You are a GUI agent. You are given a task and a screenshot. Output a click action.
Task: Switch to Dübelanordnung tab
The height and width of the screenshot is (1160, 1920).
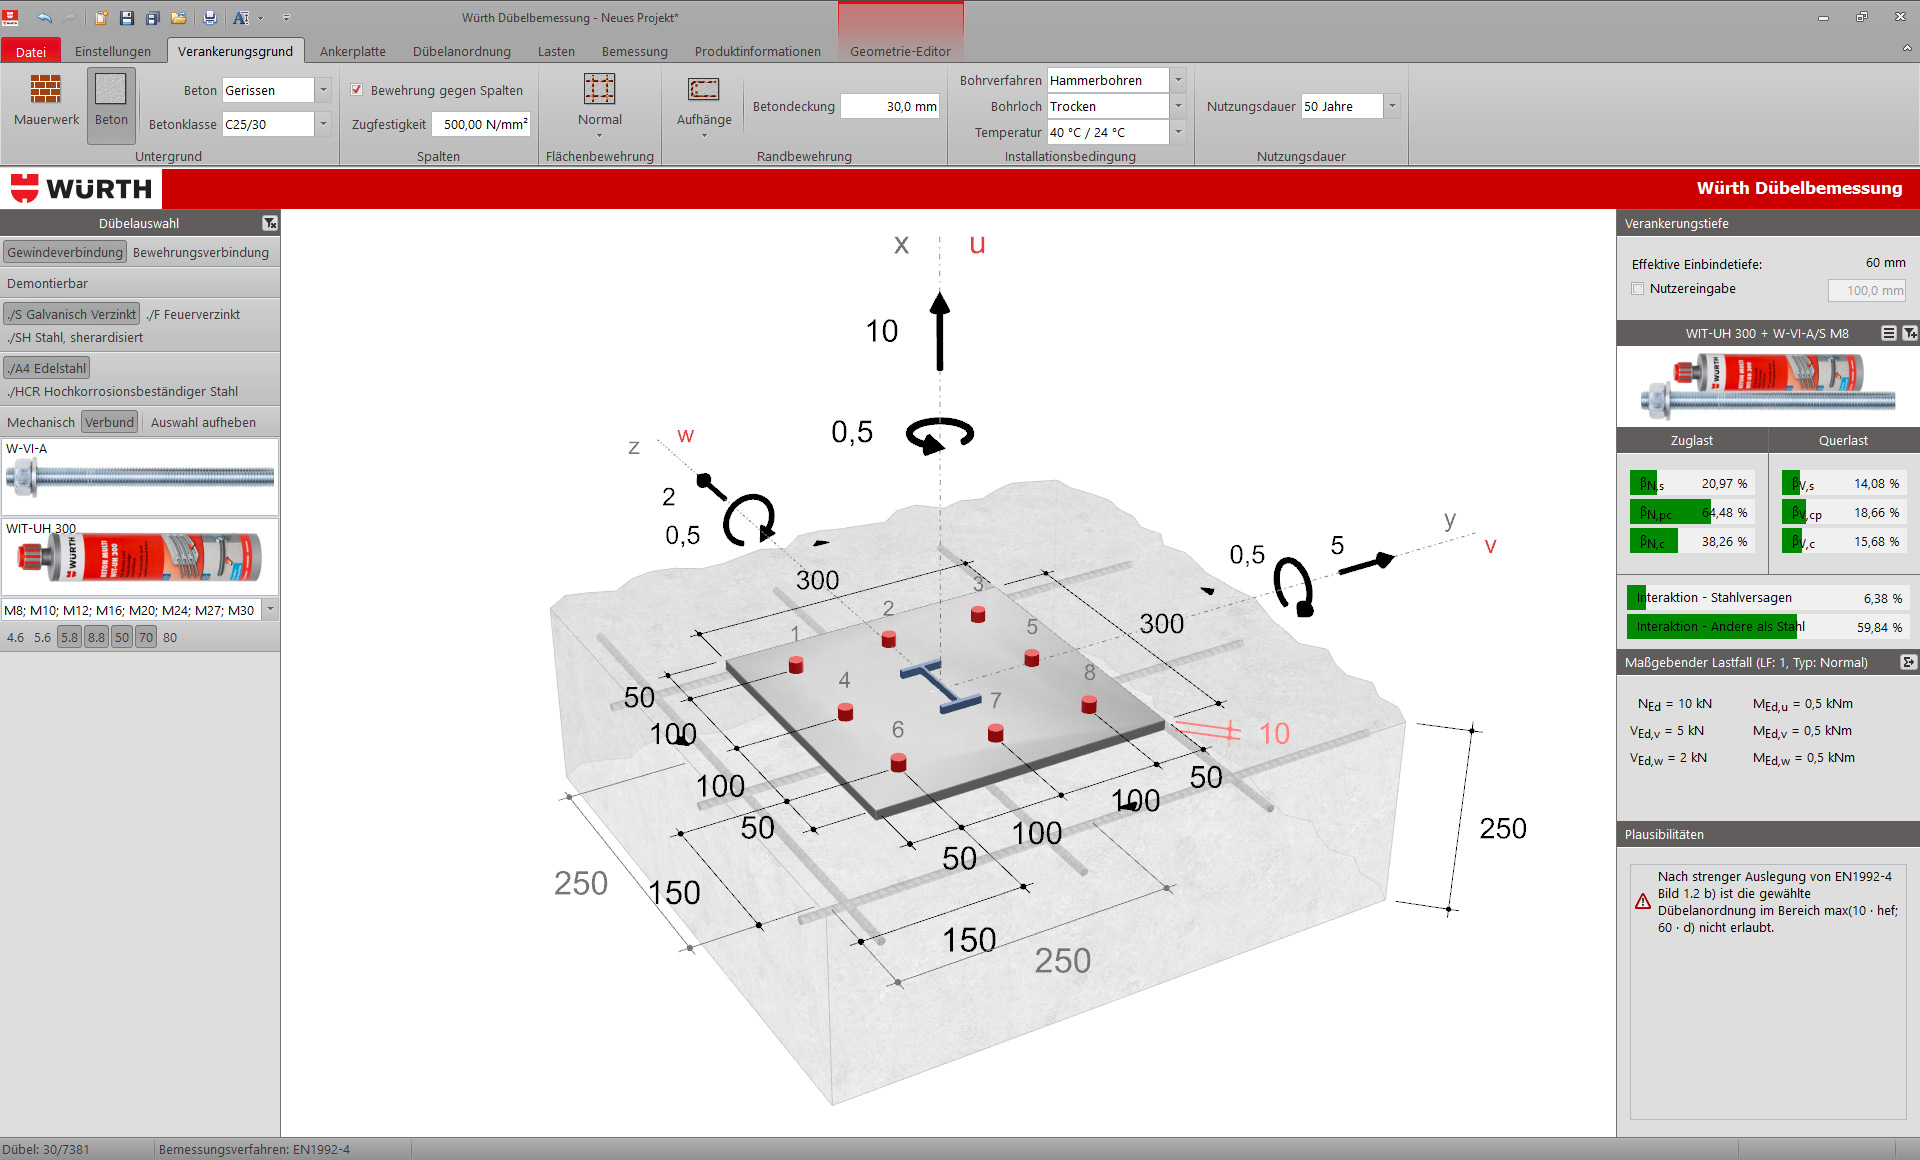coord(462,51)
